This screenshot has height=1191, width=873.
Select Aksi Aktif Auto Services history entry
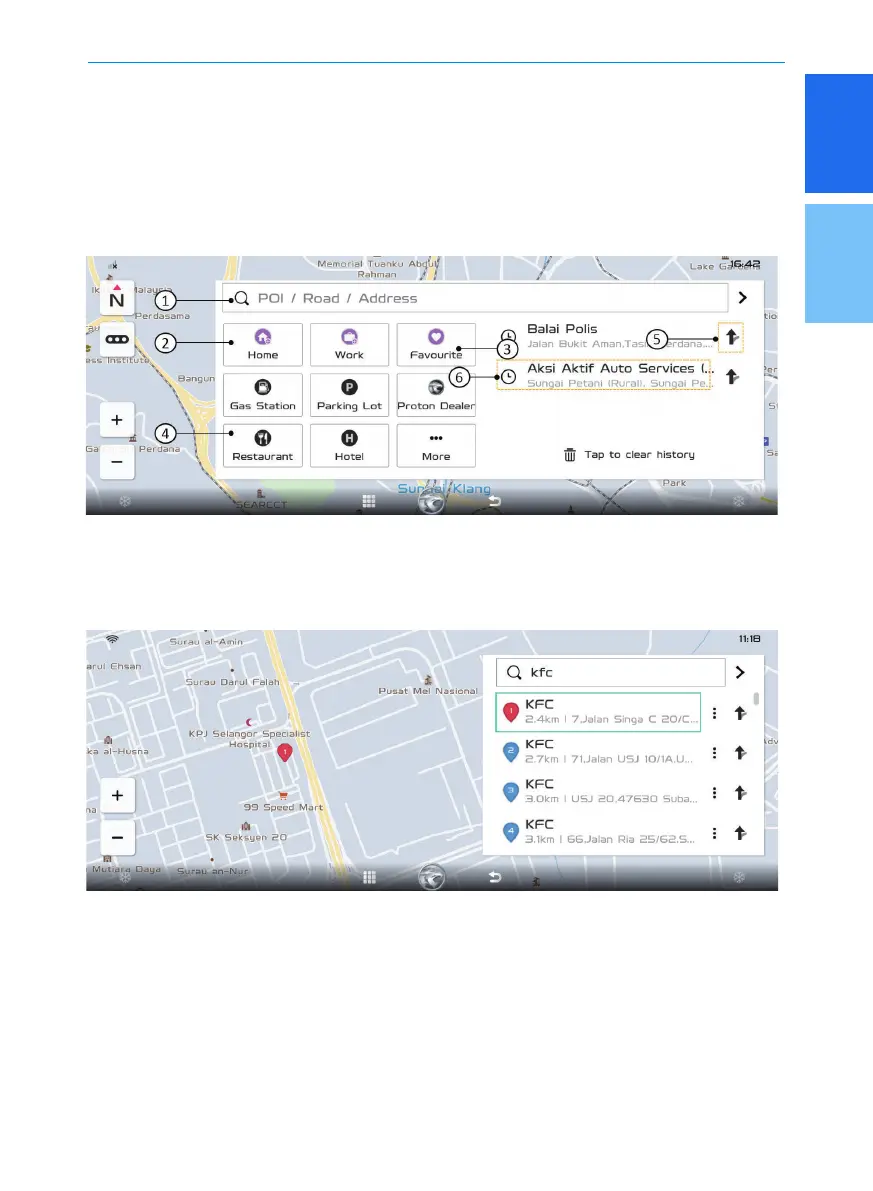(604, 375)
